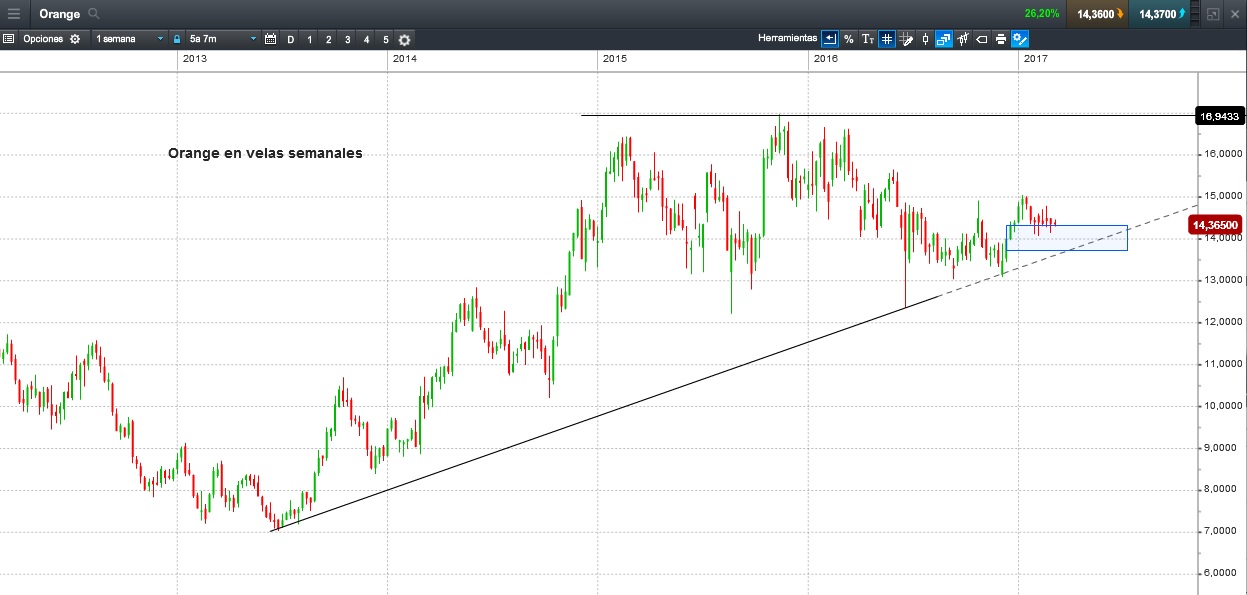The height and width of the screenshot is (595, 1247).
Task: Click the search magnifier next to Orange
Action: pos(94,14)
